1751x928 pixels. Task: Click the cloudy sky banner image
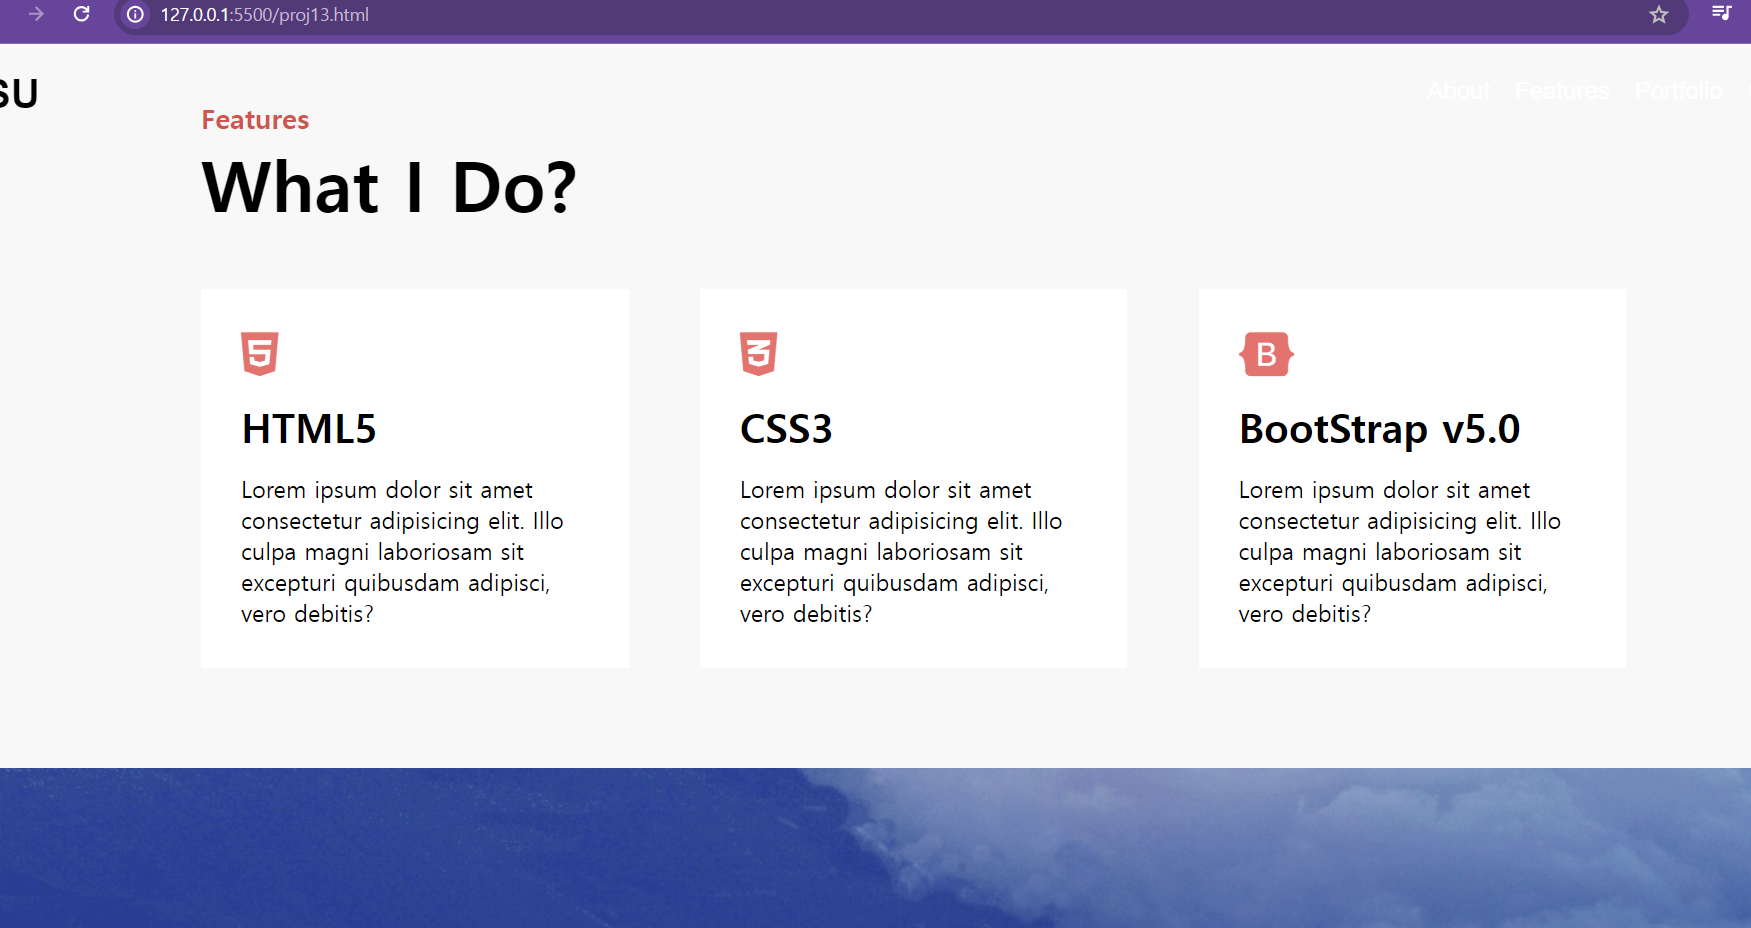[x=875, y=848]
